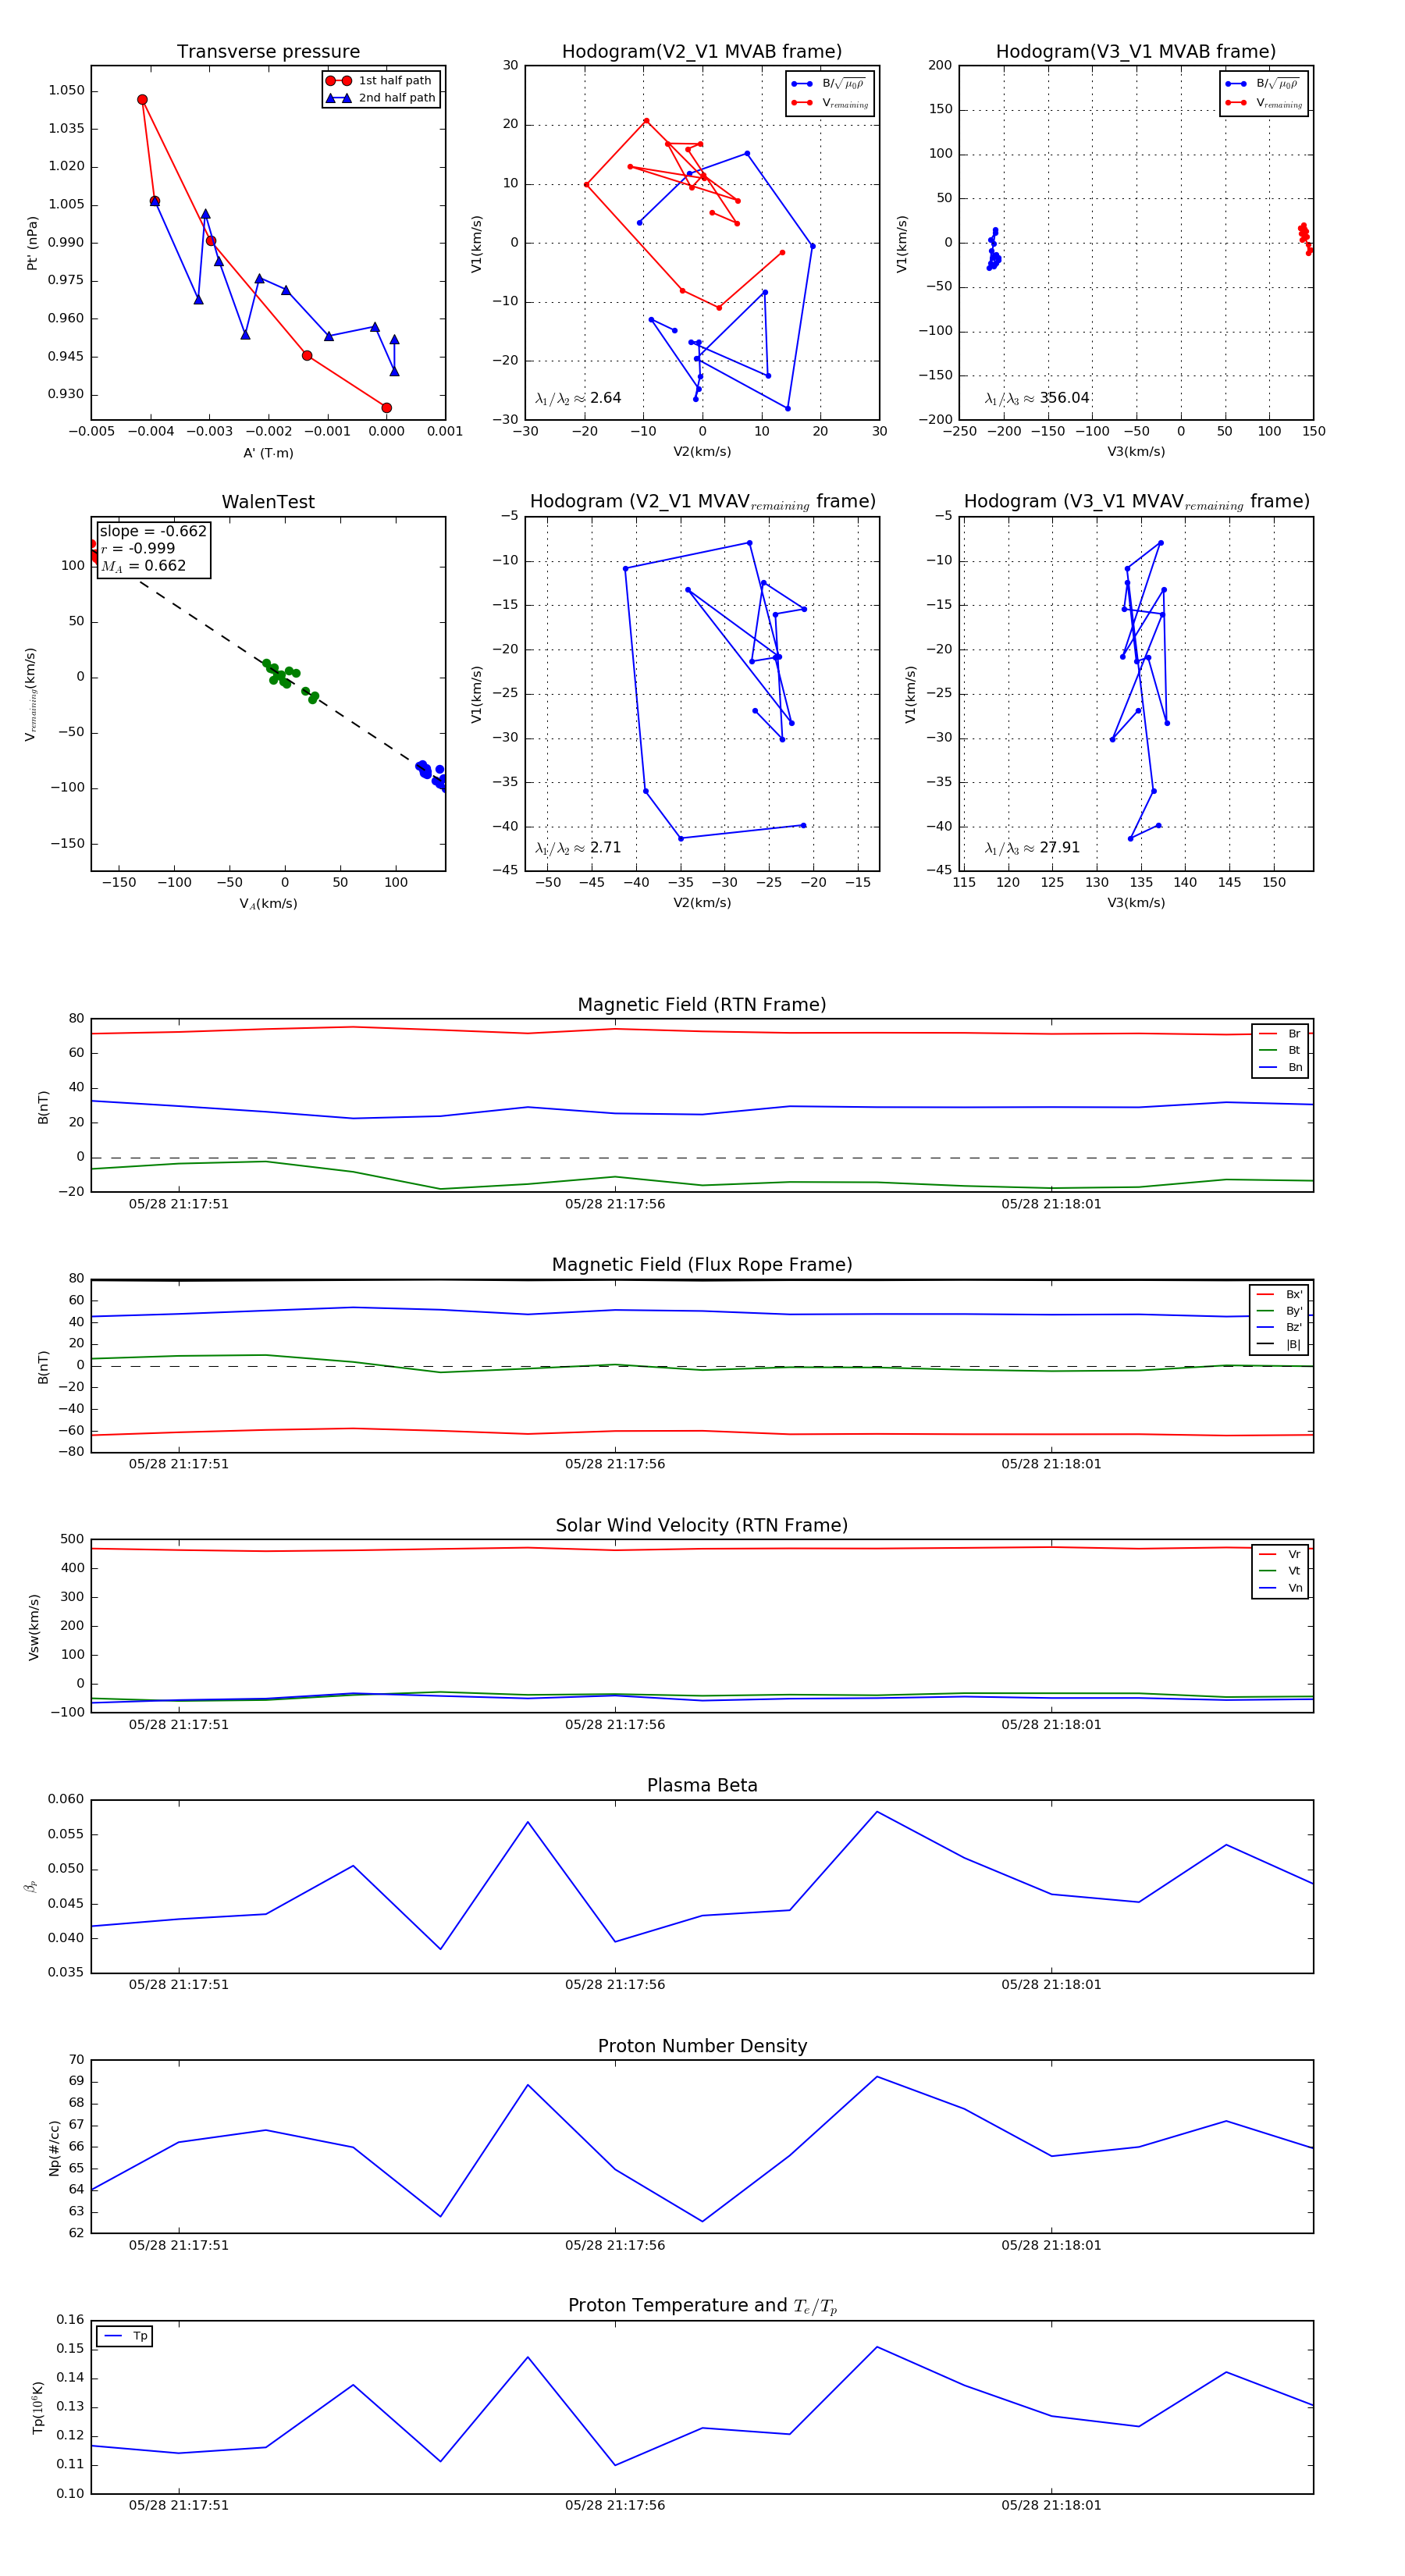Click the "Pt' (nPa)" y-axis label
1405x2576 pixels.
[32, 243]
